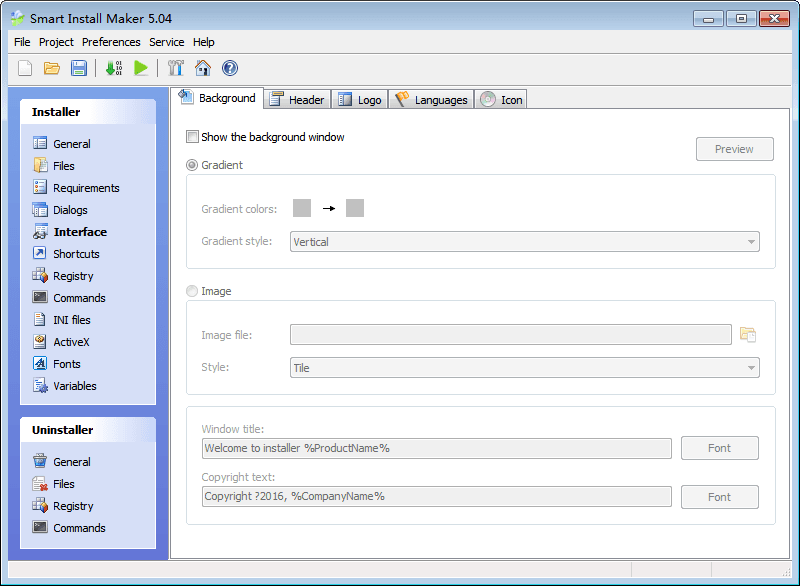
Task: Open Installer Commands section
Action: tap(69, 298)
